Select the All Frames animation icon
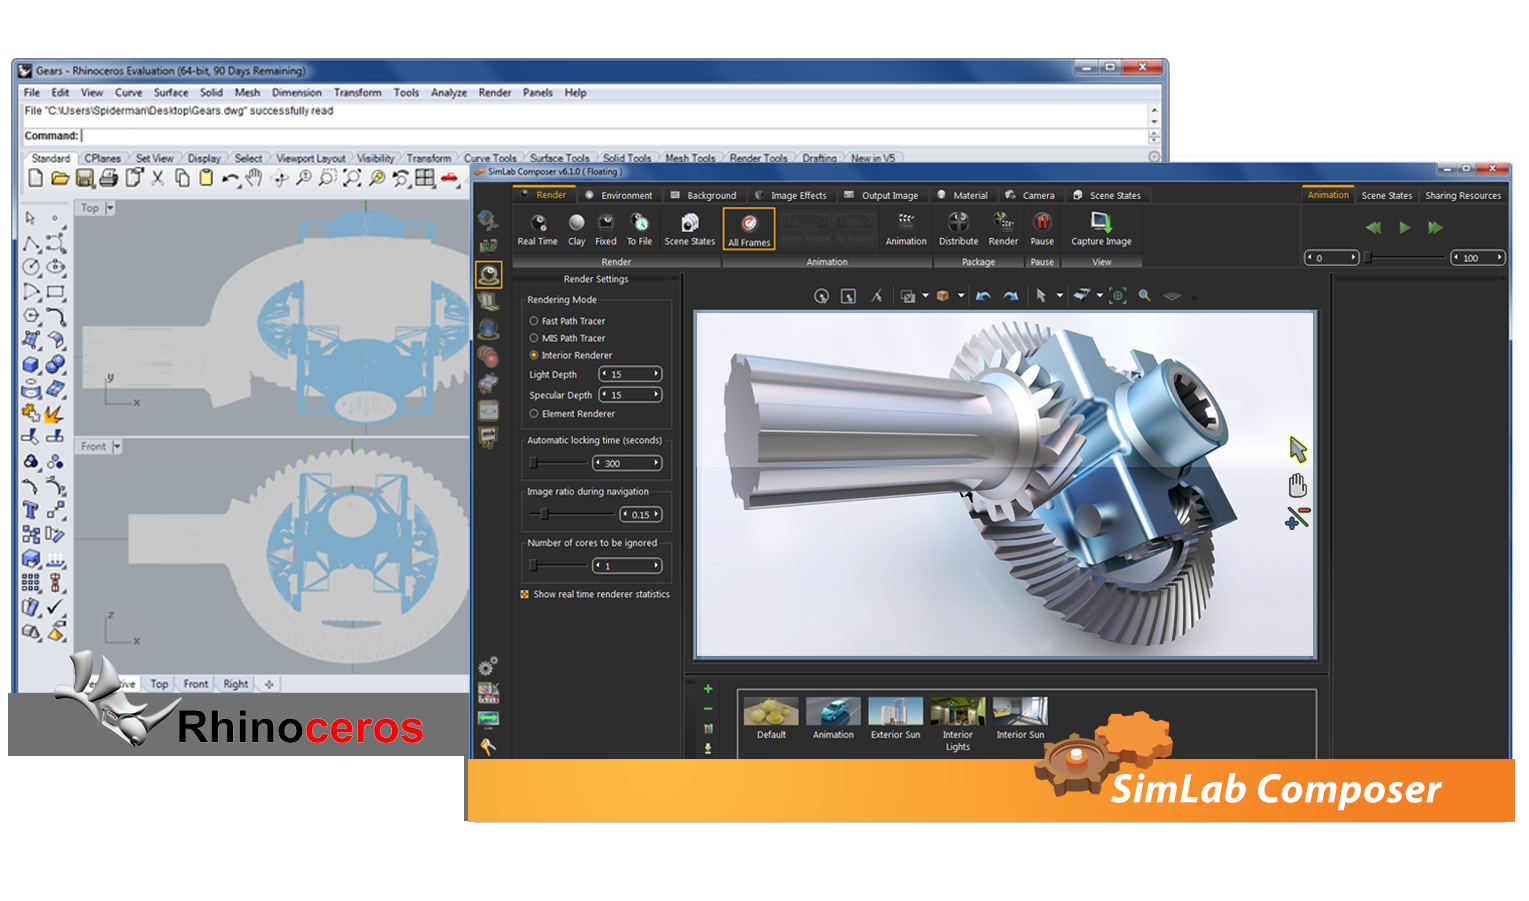The height and width of the screenshot is (901, 1529). pos(749,228)
